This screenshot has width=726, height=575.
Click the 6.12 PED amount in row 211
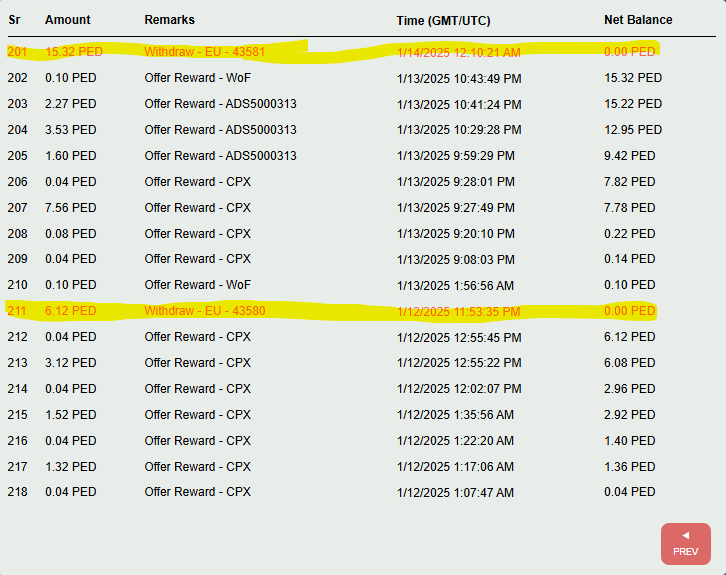click(x=70, y=311)
